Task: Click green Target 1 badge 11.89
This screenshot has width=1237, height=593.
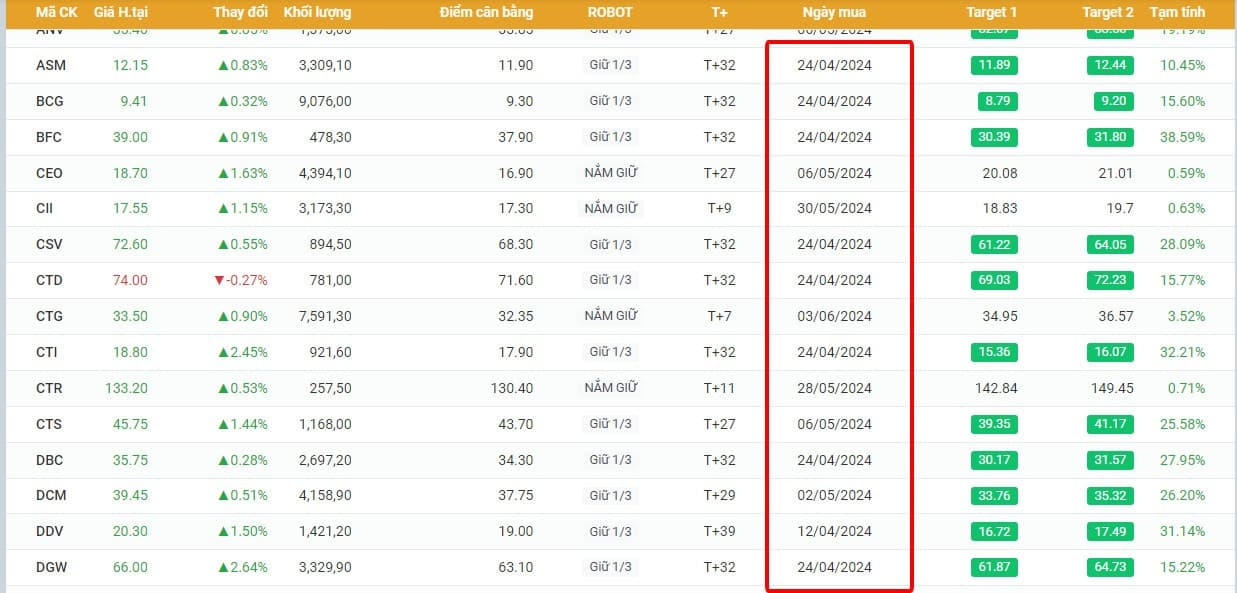Action: 994,65
